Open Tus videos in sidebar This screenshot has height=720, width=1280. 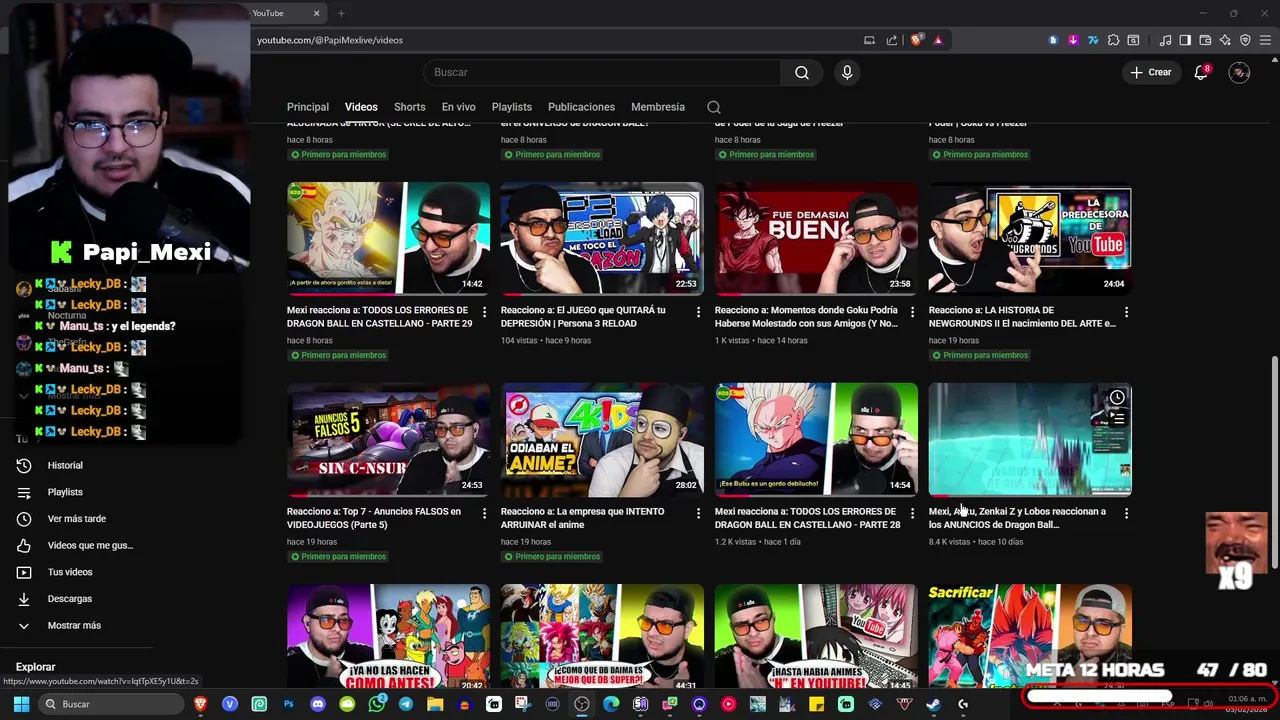point(70,572)
